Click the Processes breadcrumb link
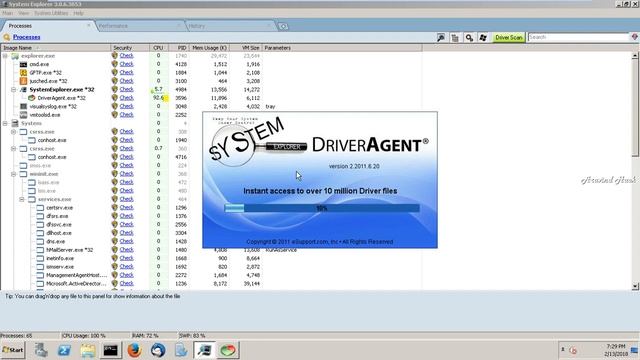Screen dimensions: 640x360 tap(27, 37)
